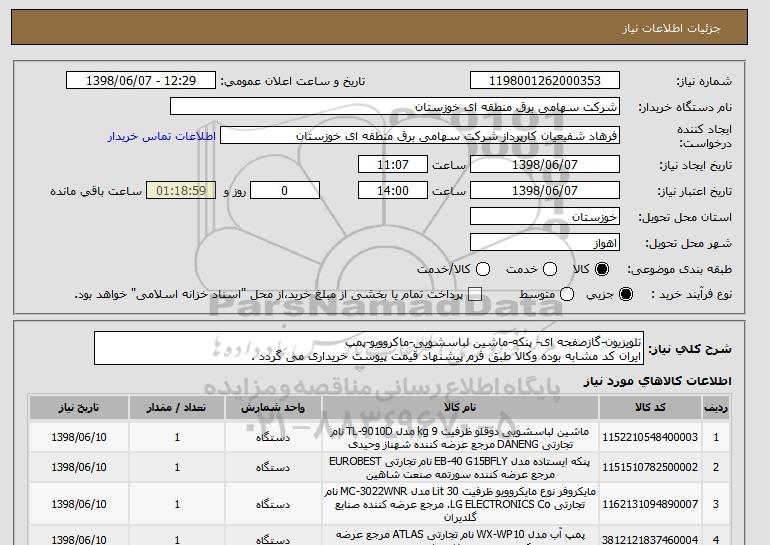This screenshot has height=545, width=770.
Task: Click the creation date field beside 11:07
Action: [545, 164]
